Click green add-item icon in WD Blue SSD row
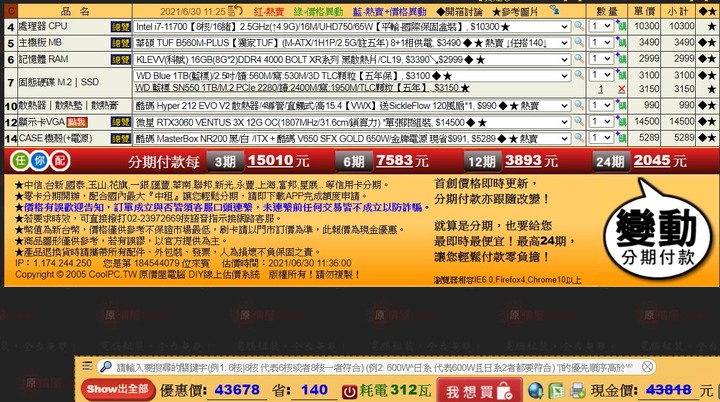 pyautogui.click(x=621, y=75)
